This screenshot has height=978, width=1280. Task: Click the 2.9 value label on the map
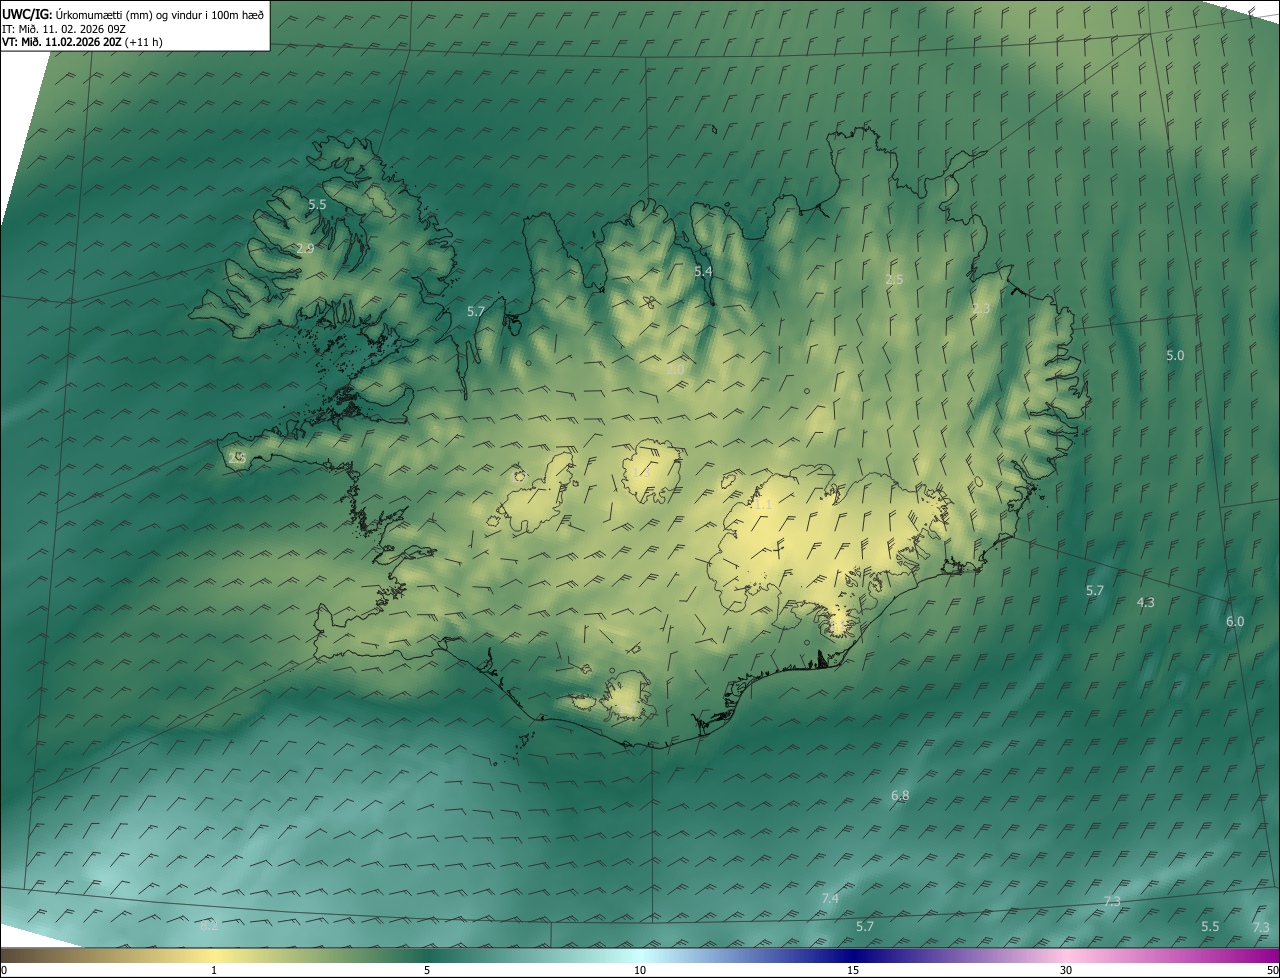click(x=305, y=248)
